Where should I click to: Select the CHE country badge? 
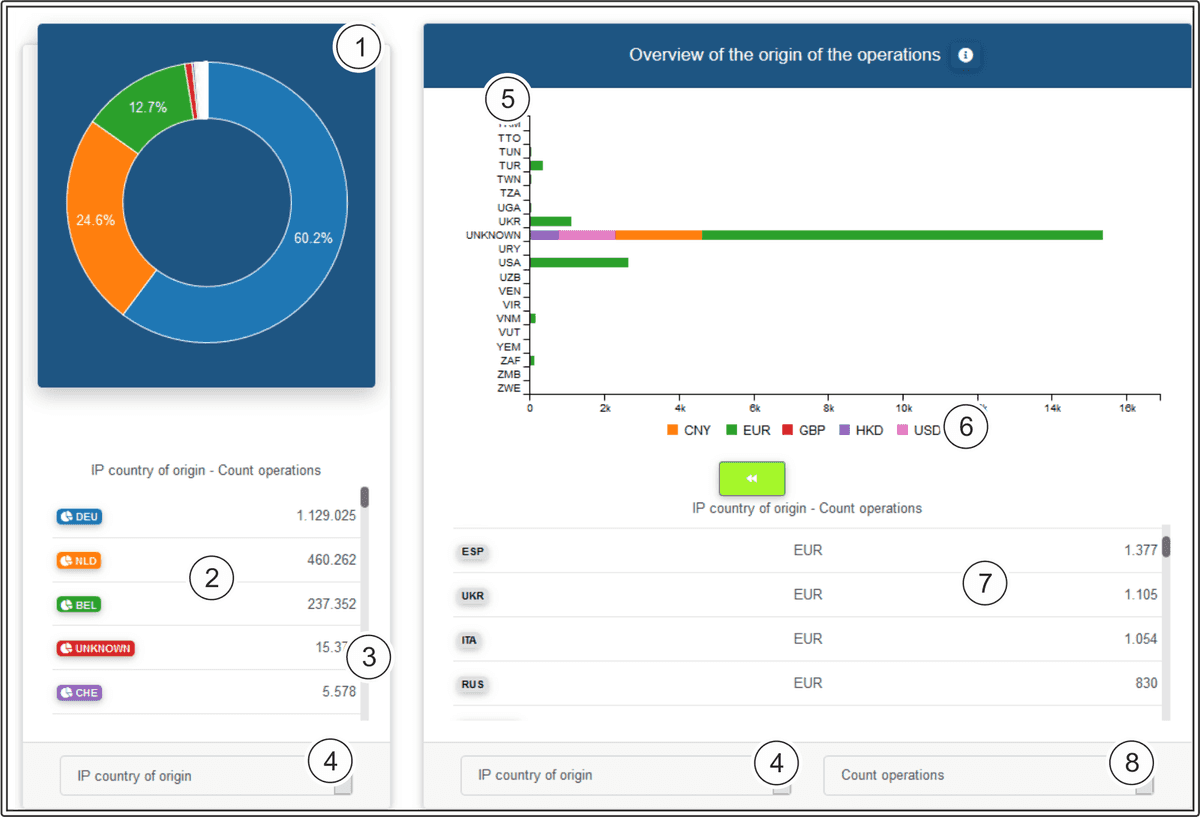pos(79,692)
